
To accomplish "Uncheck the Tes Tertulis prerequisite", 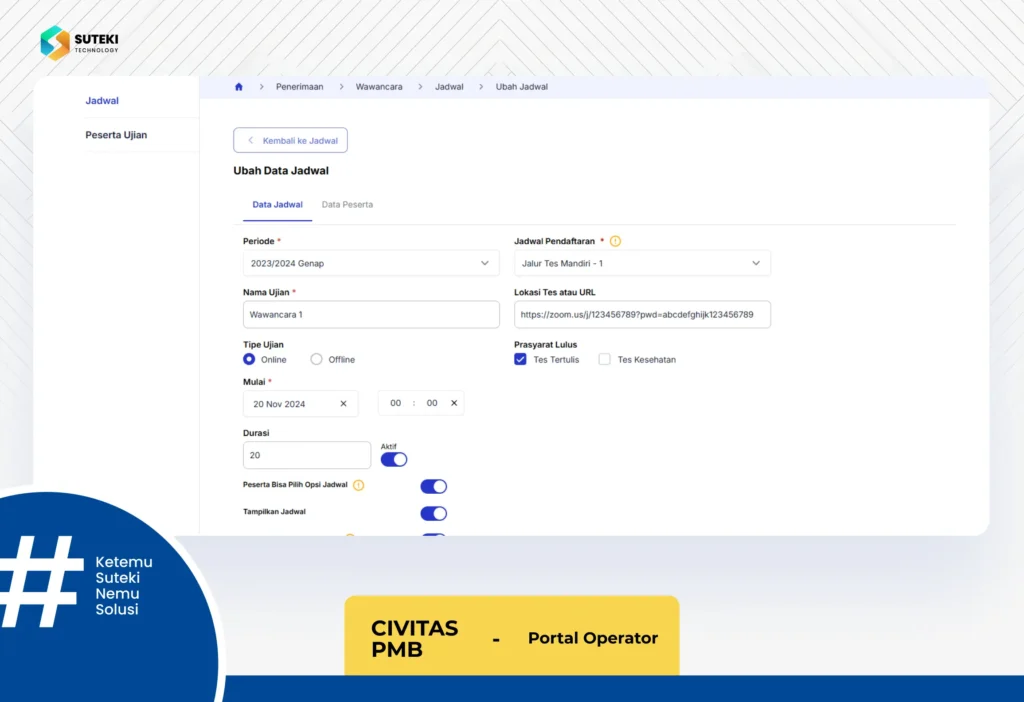I will tap(520, 359).
